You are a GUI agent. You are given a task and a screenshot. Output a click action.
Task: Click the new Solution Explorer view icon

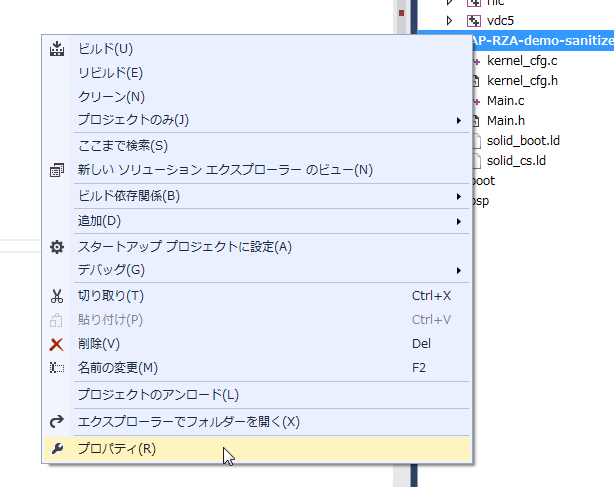coord(57,170)
